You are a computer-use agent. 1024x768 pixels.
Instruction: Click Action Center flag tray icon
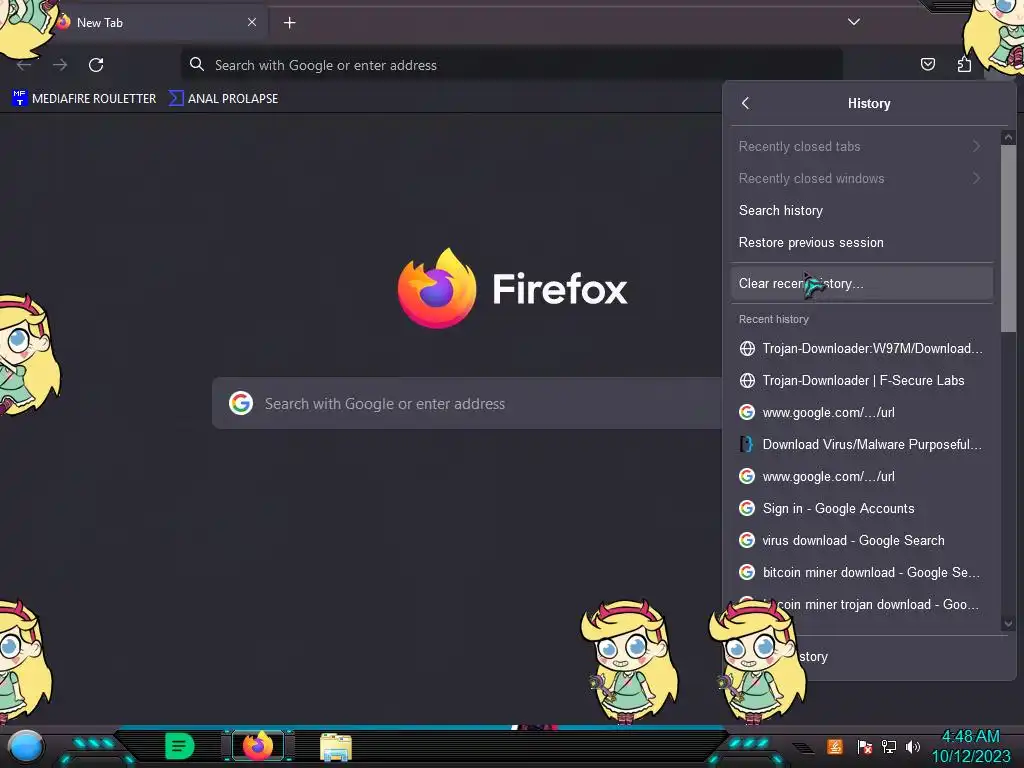click(x=865, y=746)
